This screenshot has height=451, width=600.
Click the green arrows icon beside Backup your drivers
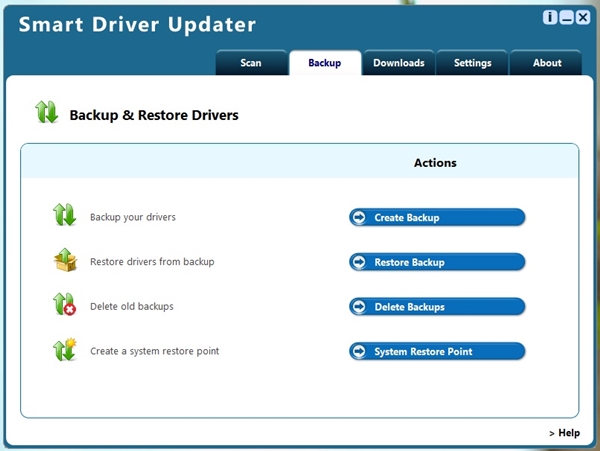(64, 215)
